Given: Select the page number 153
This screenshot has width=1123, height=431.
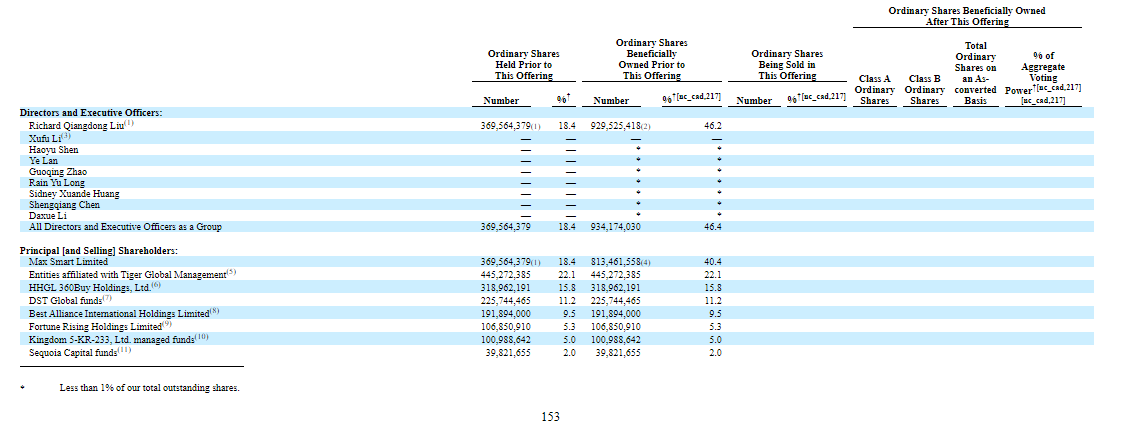Looking at the screenshot, I should point(550,417).
